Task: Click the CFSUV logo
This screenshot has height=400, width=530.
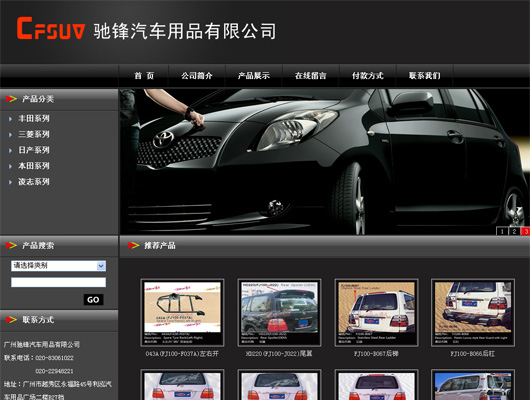Action: click(51, 28)
